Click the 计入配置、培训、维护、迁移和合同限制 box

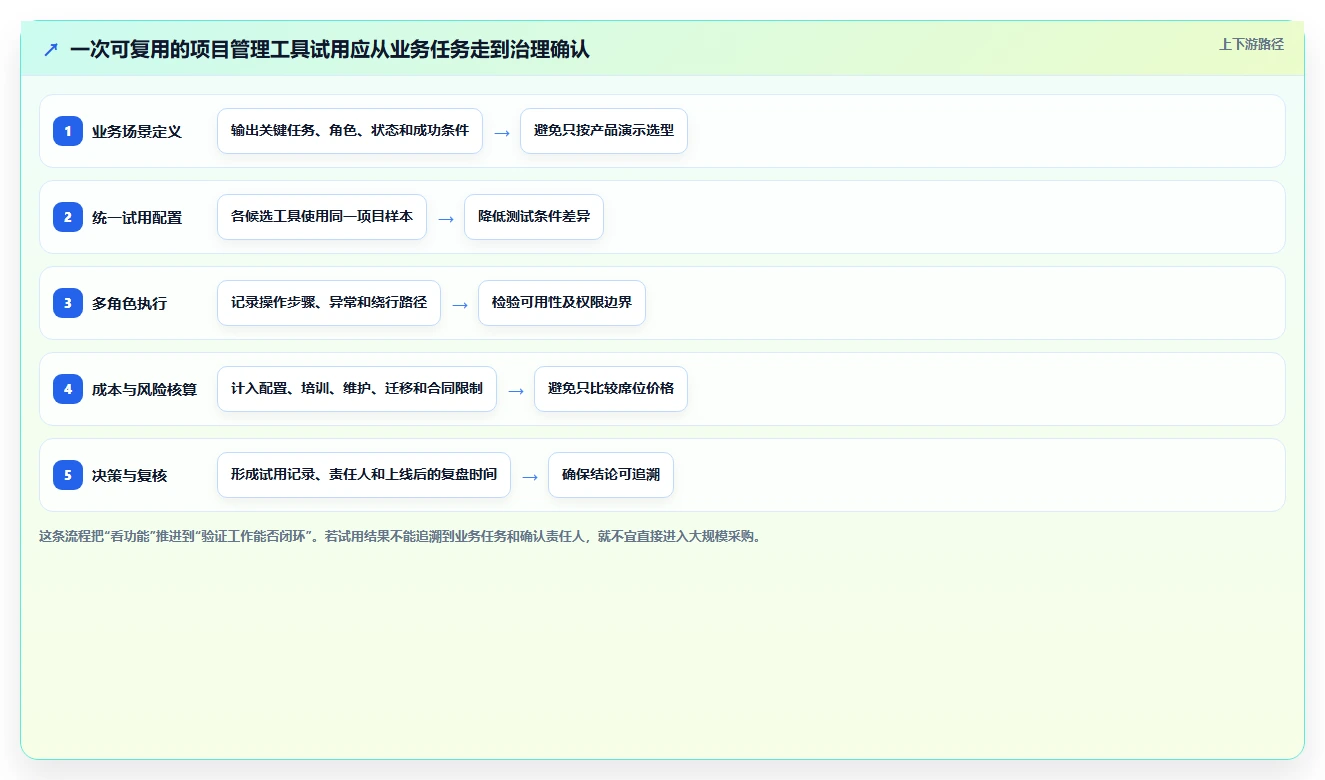pyautogui.click(x=357, y=389)
